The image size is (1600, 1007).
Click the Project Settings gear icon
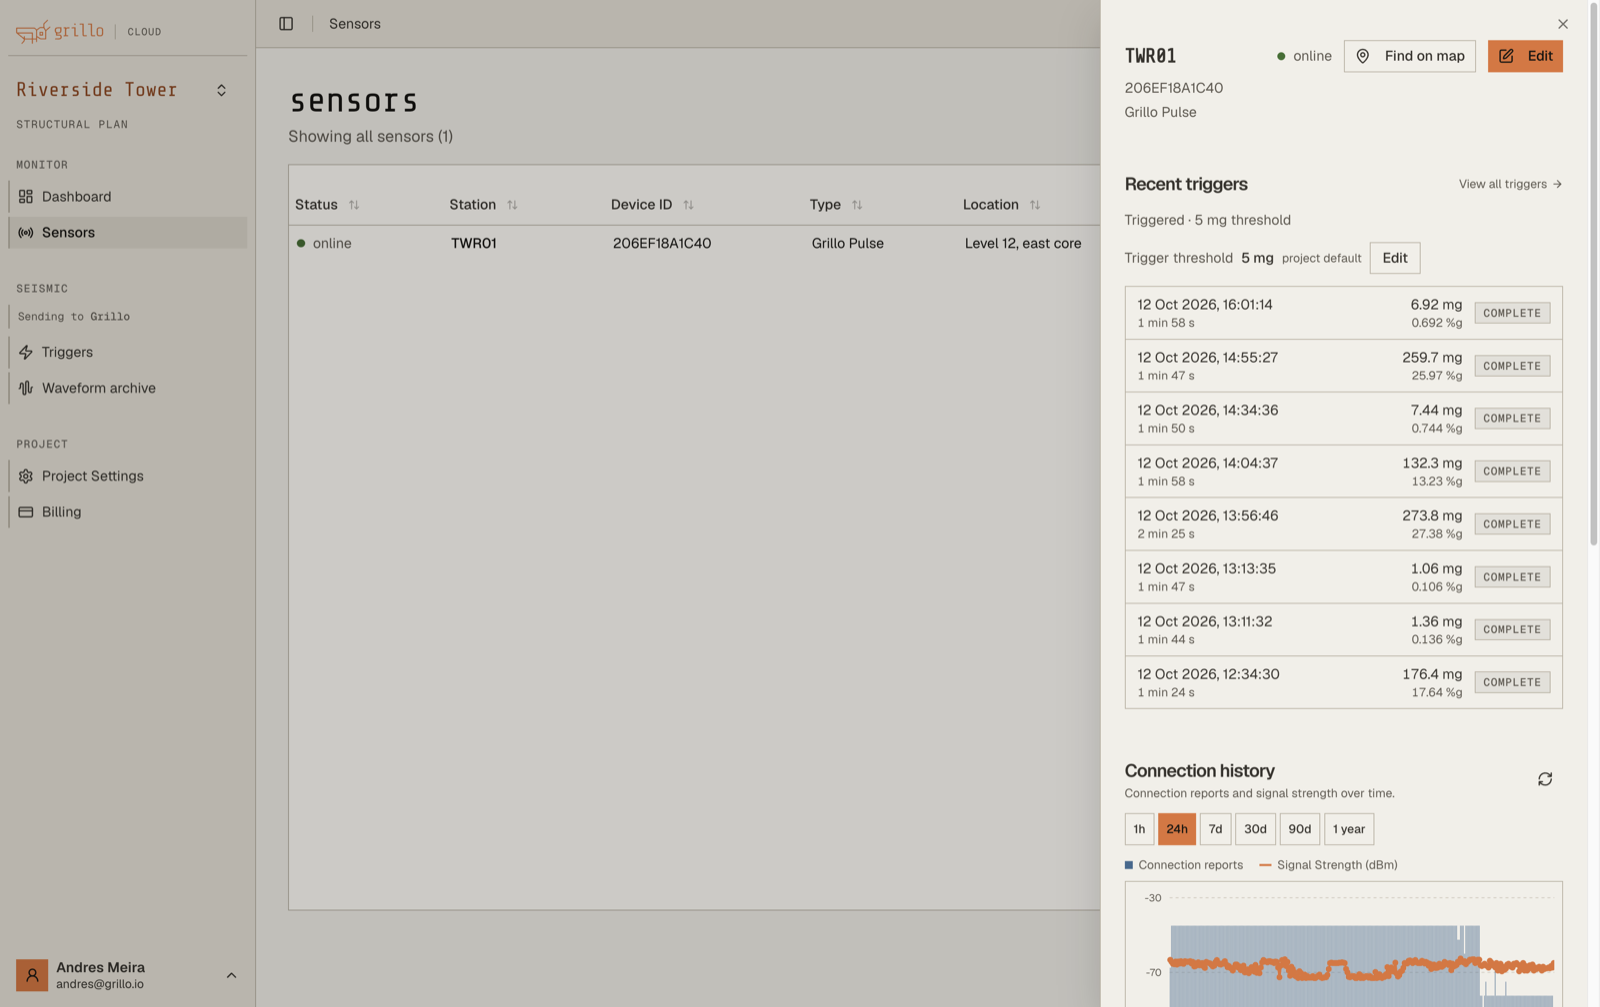point(26,476)
